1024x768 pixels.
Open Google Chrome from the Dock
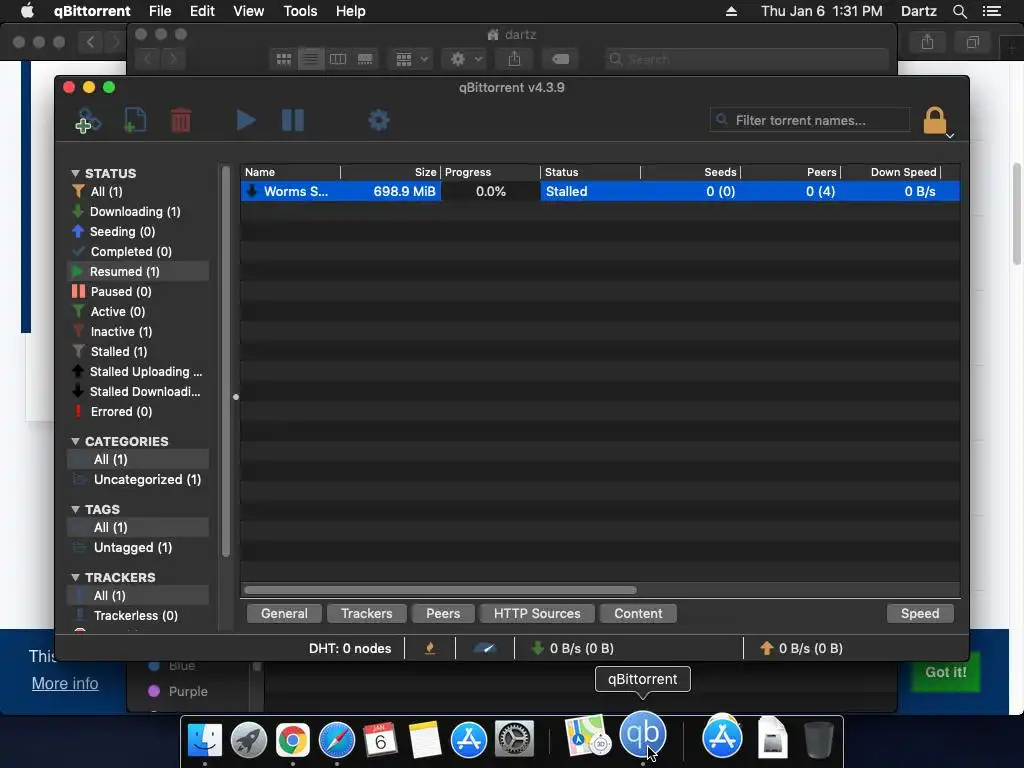pyautogui.click(x=293, y=740)
